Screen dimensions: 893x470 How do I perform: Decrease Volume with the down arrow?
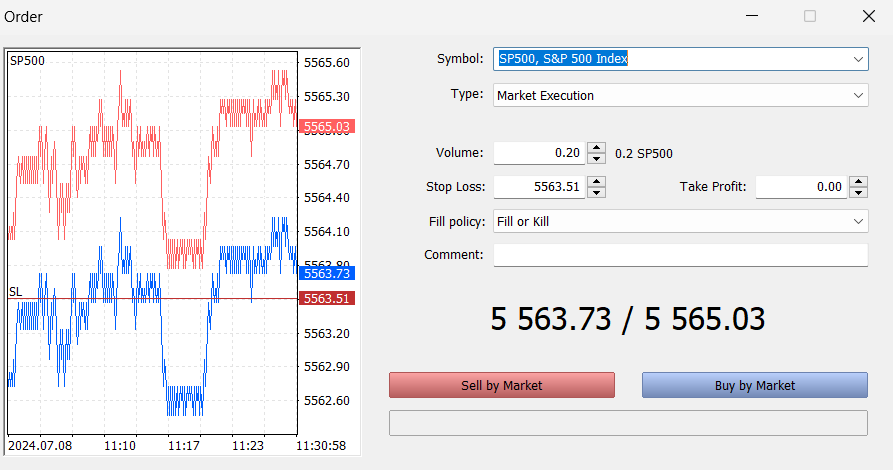pyautogui.click(x=597, y=159)
